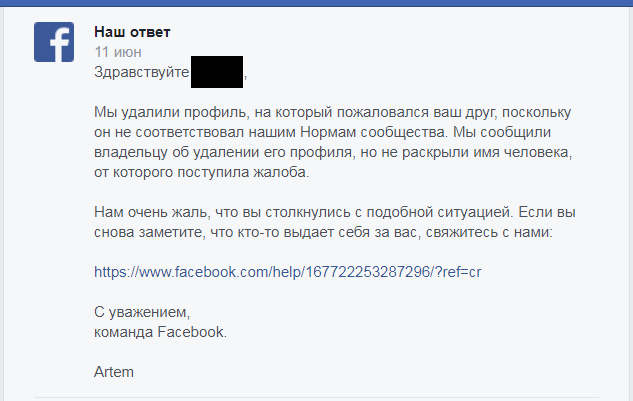The height and width of the screenshot is (401, 633).
Task: Click the phrase "подобной ситуацией"
Action: pyautogui.click(x=441, y=212)
